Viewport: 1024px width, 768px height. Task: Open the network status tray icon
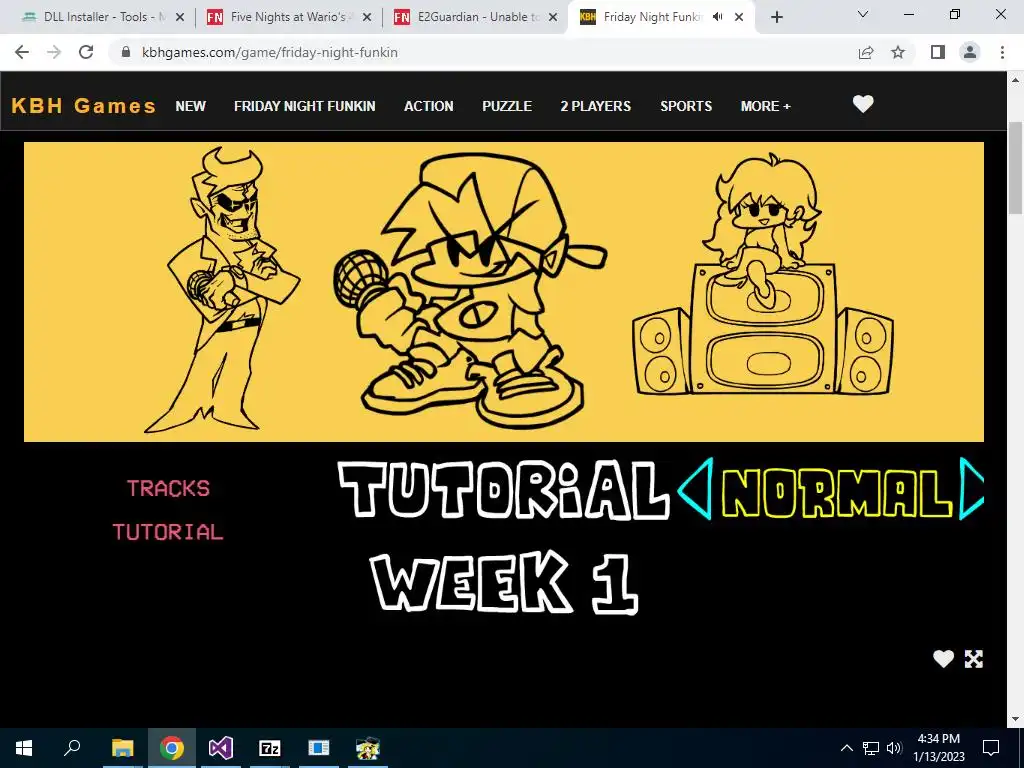[871, 748]
